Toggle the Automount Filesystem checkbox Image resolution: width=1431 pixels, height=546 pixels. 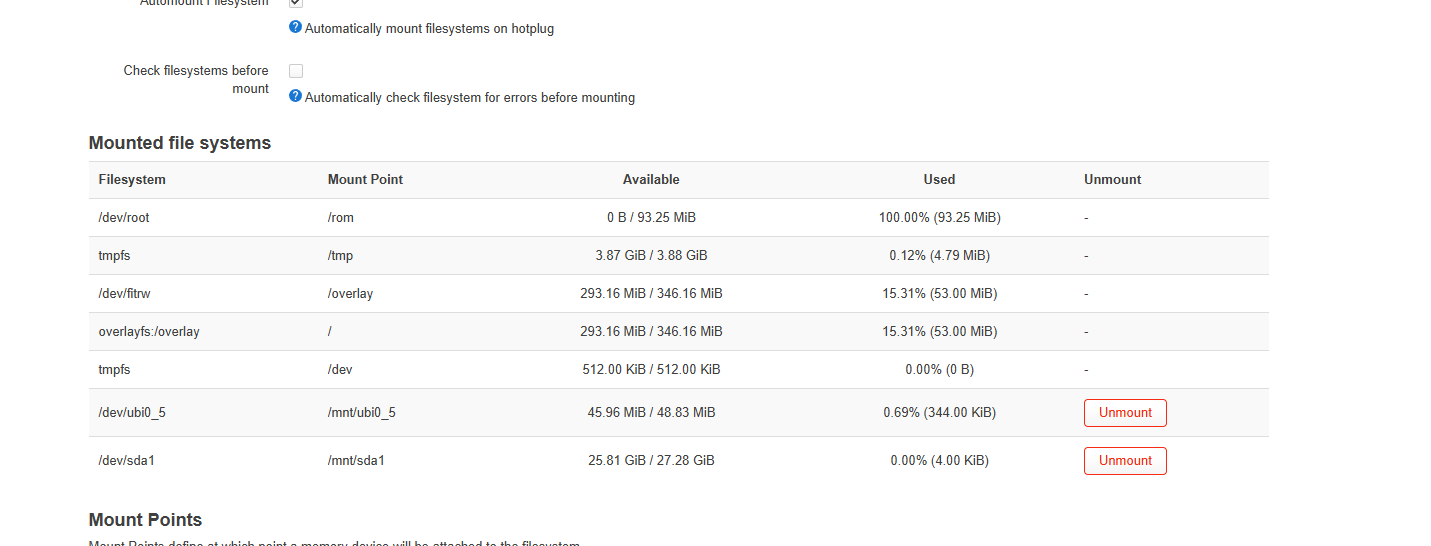tap(296, 3)
